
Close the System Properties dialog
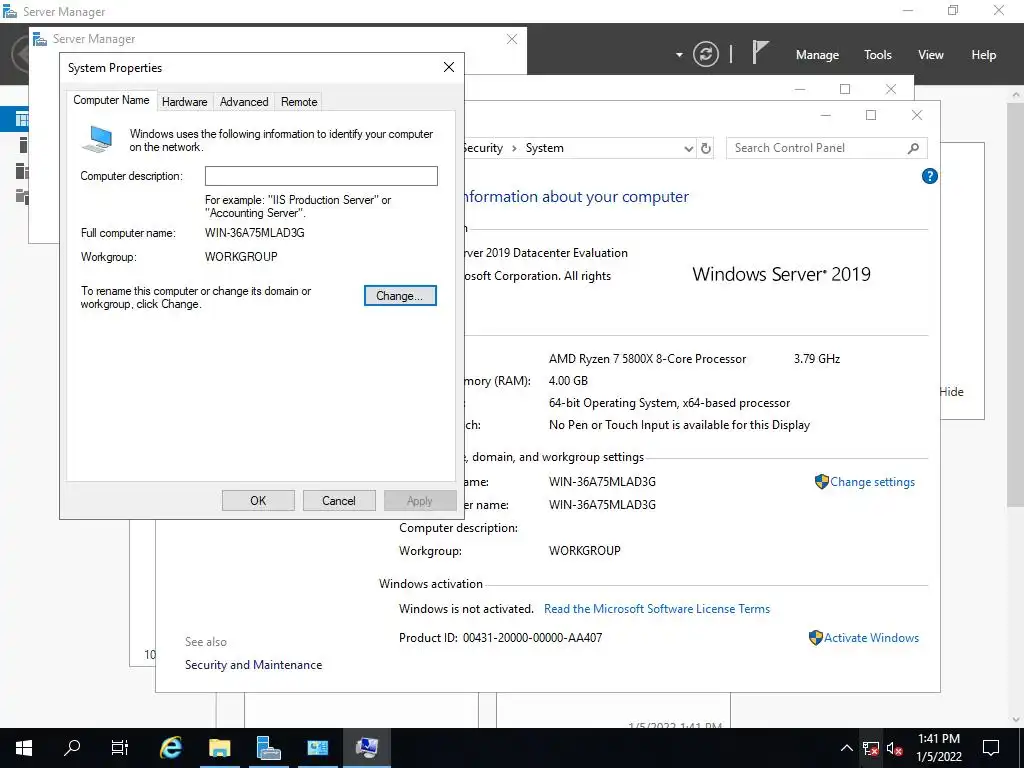click(x=449, y=67)
